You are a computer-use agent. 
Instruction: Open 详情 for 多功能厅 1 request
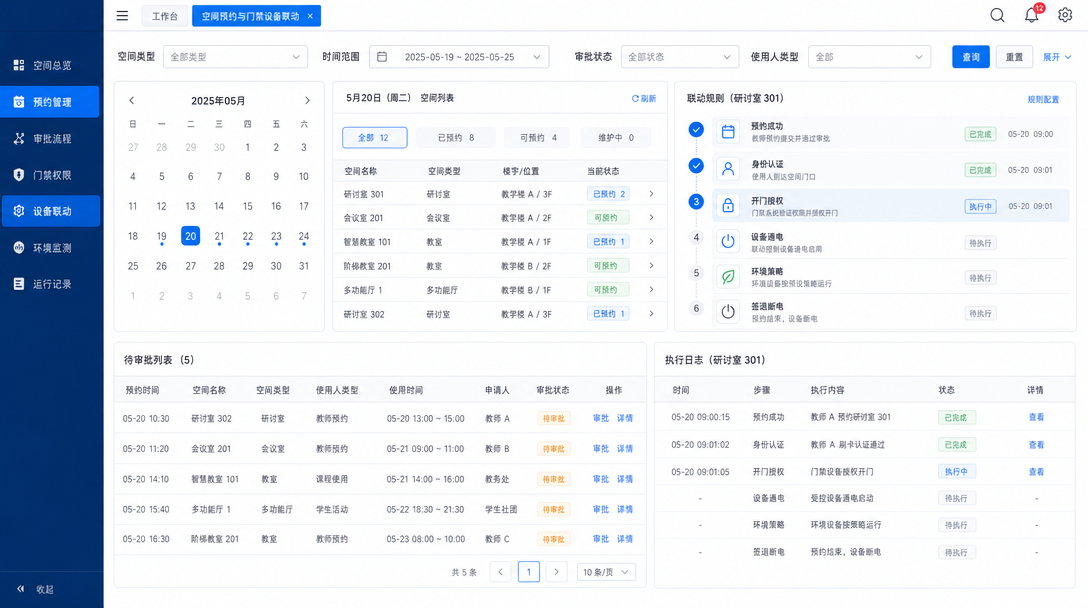pos(624,509)
